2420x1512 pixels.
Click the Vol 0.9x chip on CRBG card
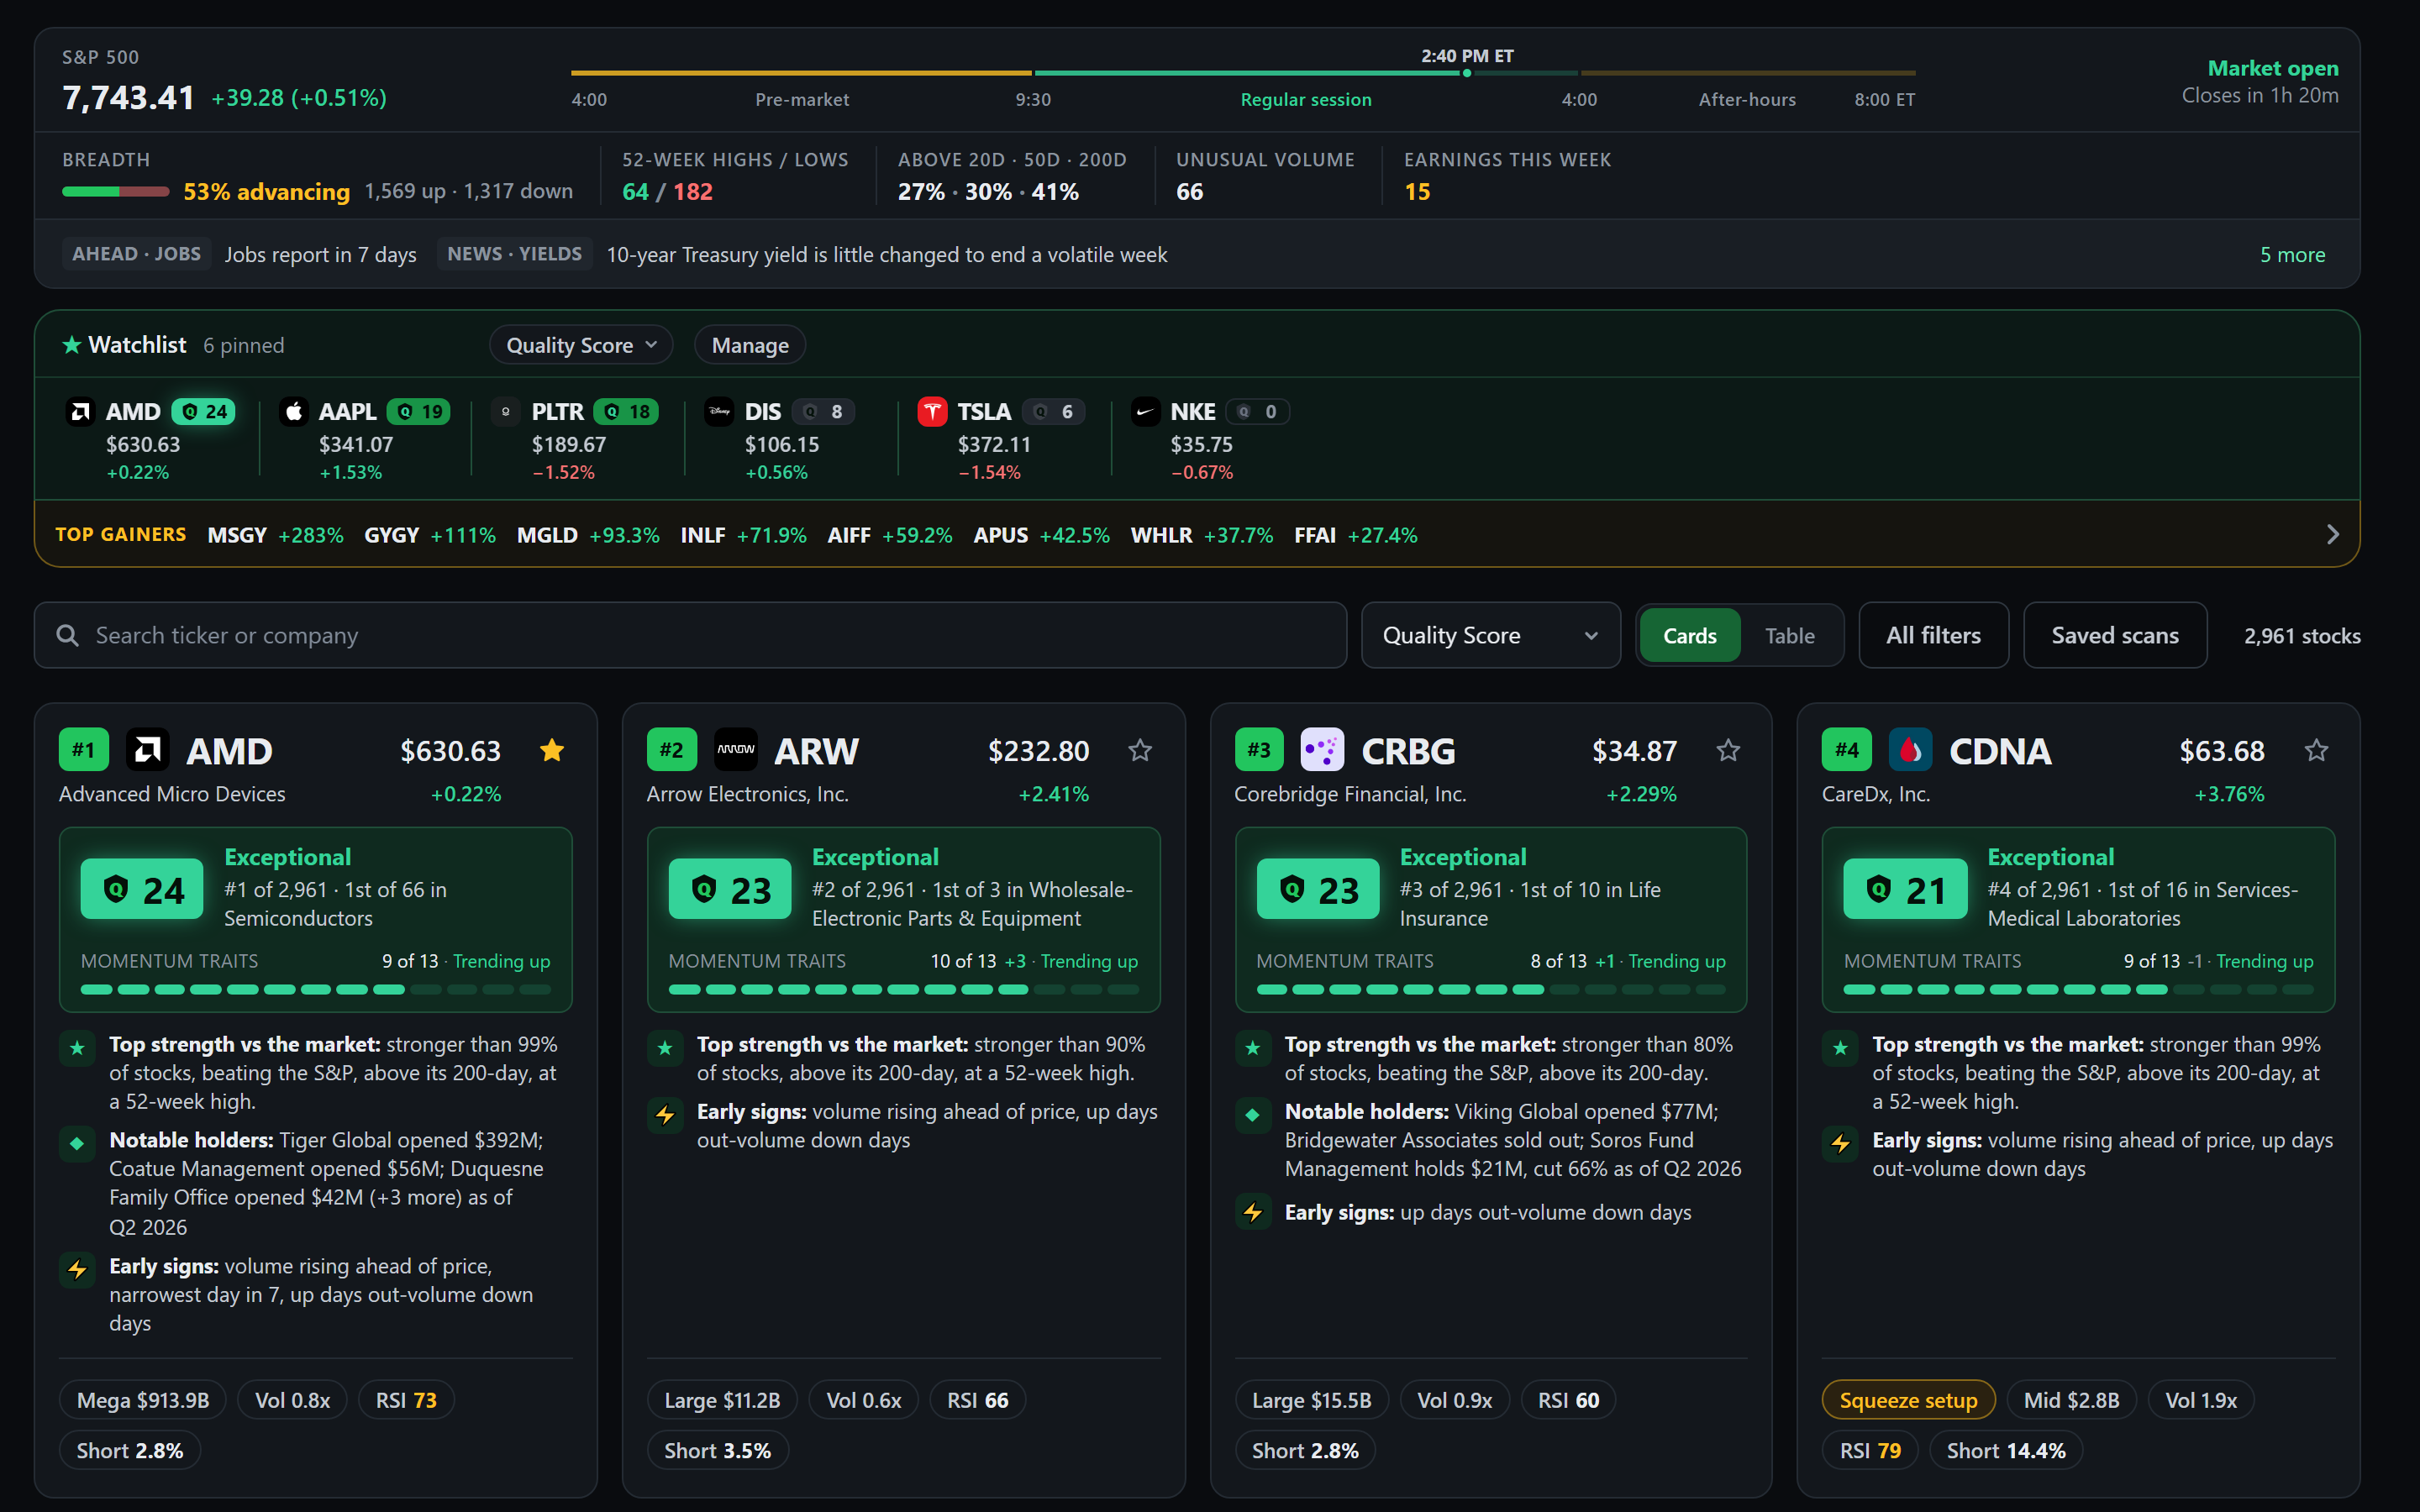click(x=1454, y=1400)
